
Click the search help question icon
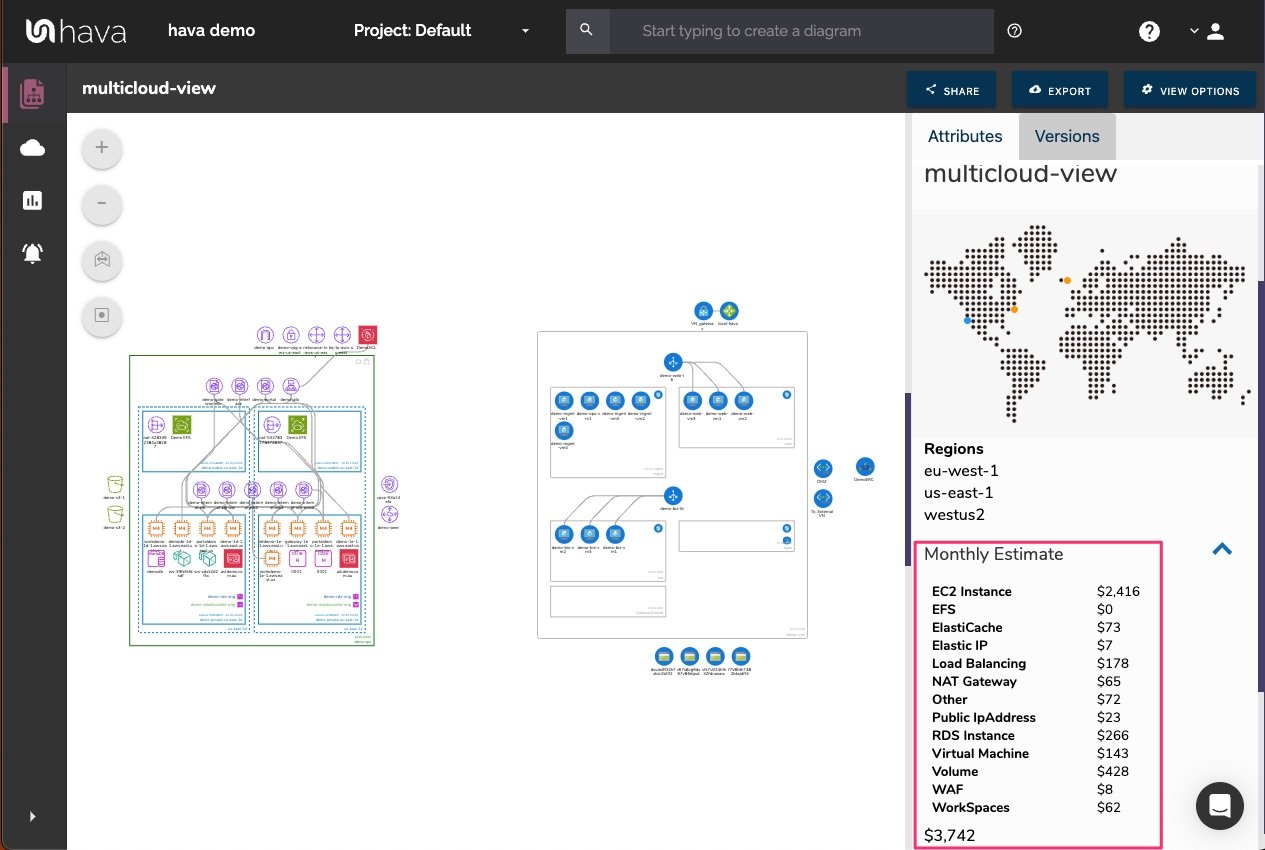click(x=1014, y=31)
